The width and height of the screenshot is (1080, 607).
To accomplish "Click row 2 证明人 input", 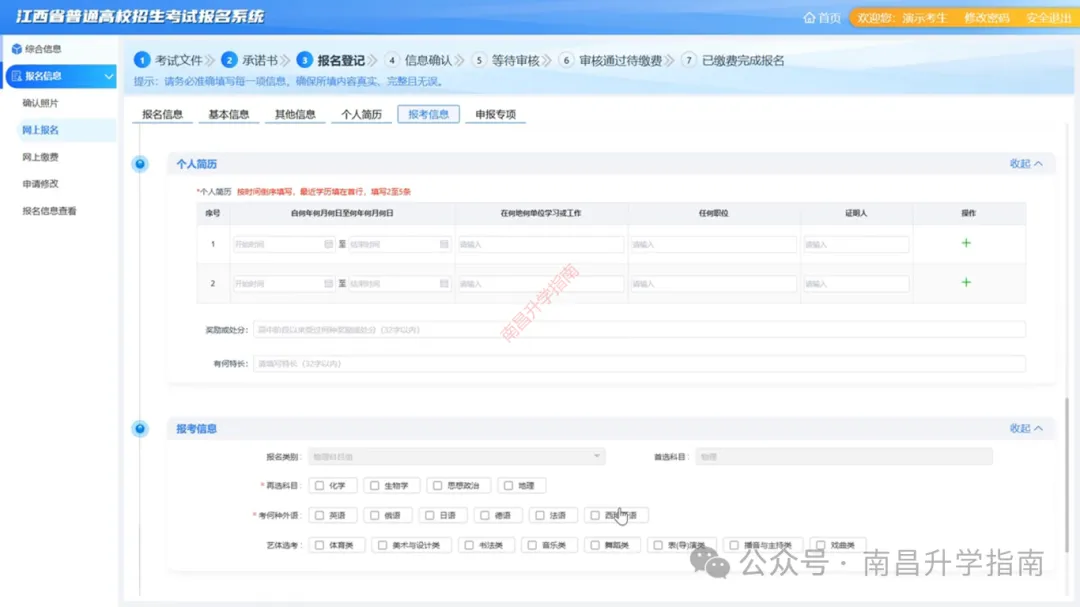I will point(856,283).
